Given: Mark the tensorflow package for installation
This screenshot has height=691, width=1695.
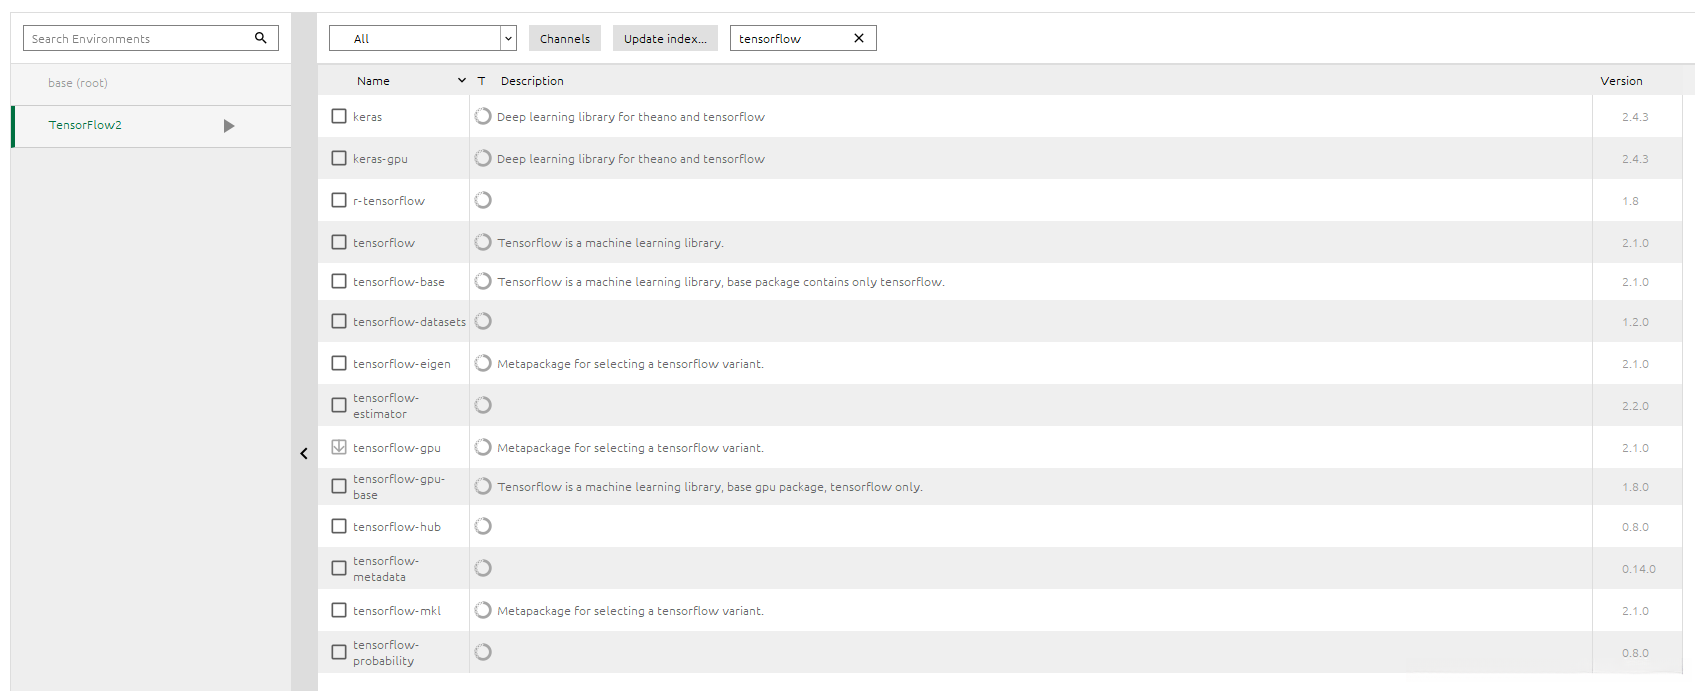Looking at the screenshot, I should coord(339,242).
